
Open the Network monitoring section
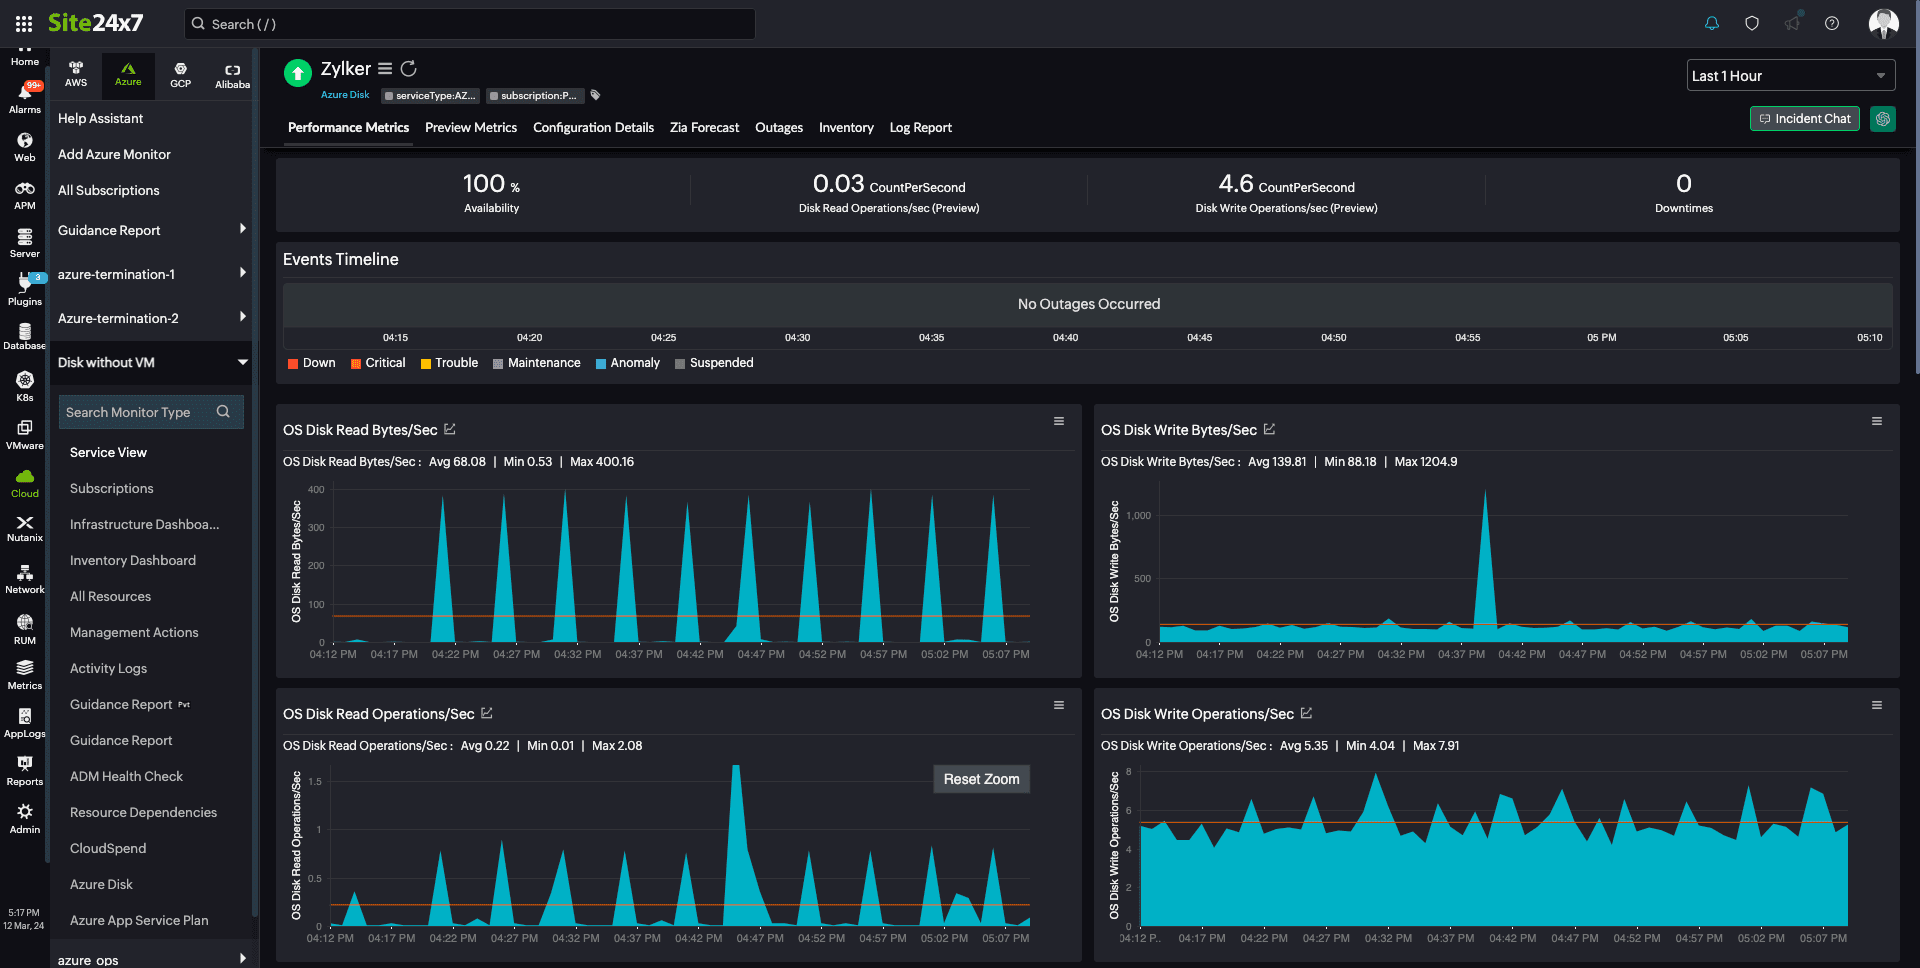pyautogui.click(x=24, y=576)
